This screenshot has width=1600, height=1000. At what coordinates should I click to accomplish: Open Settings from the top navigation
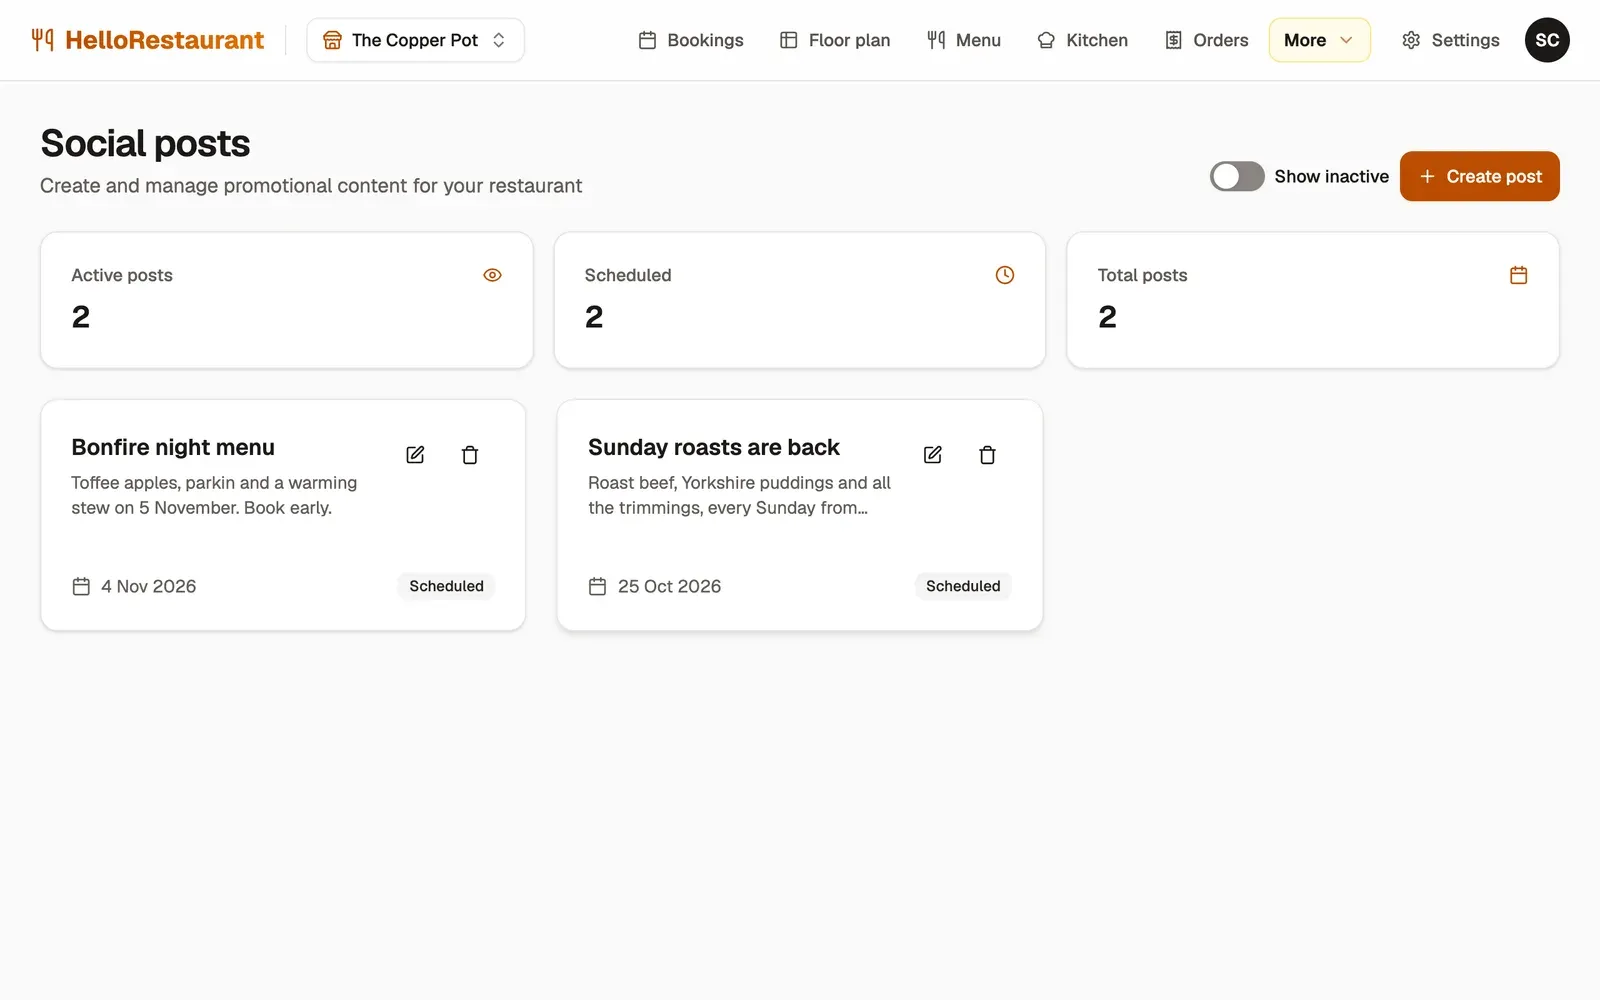tap(1451, 40)
